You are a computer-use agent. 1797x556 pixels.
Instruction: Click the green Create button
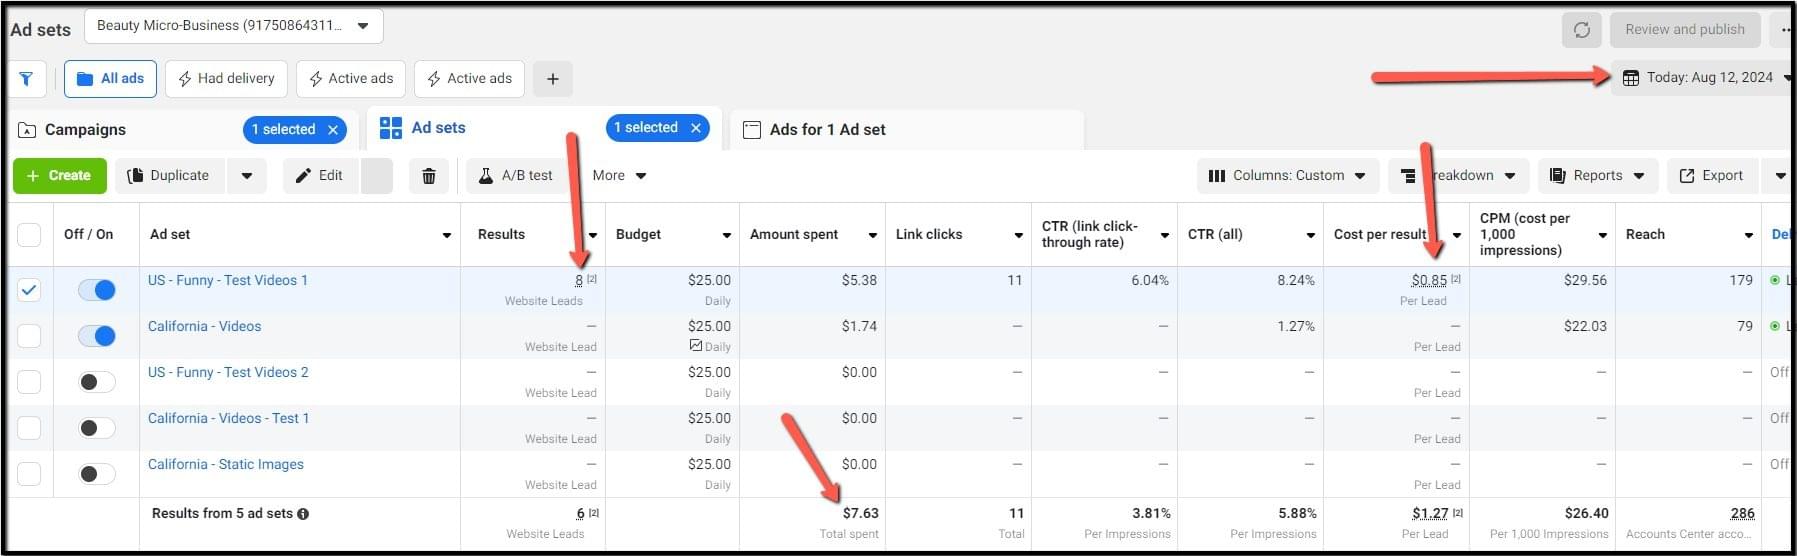point(59,176)
